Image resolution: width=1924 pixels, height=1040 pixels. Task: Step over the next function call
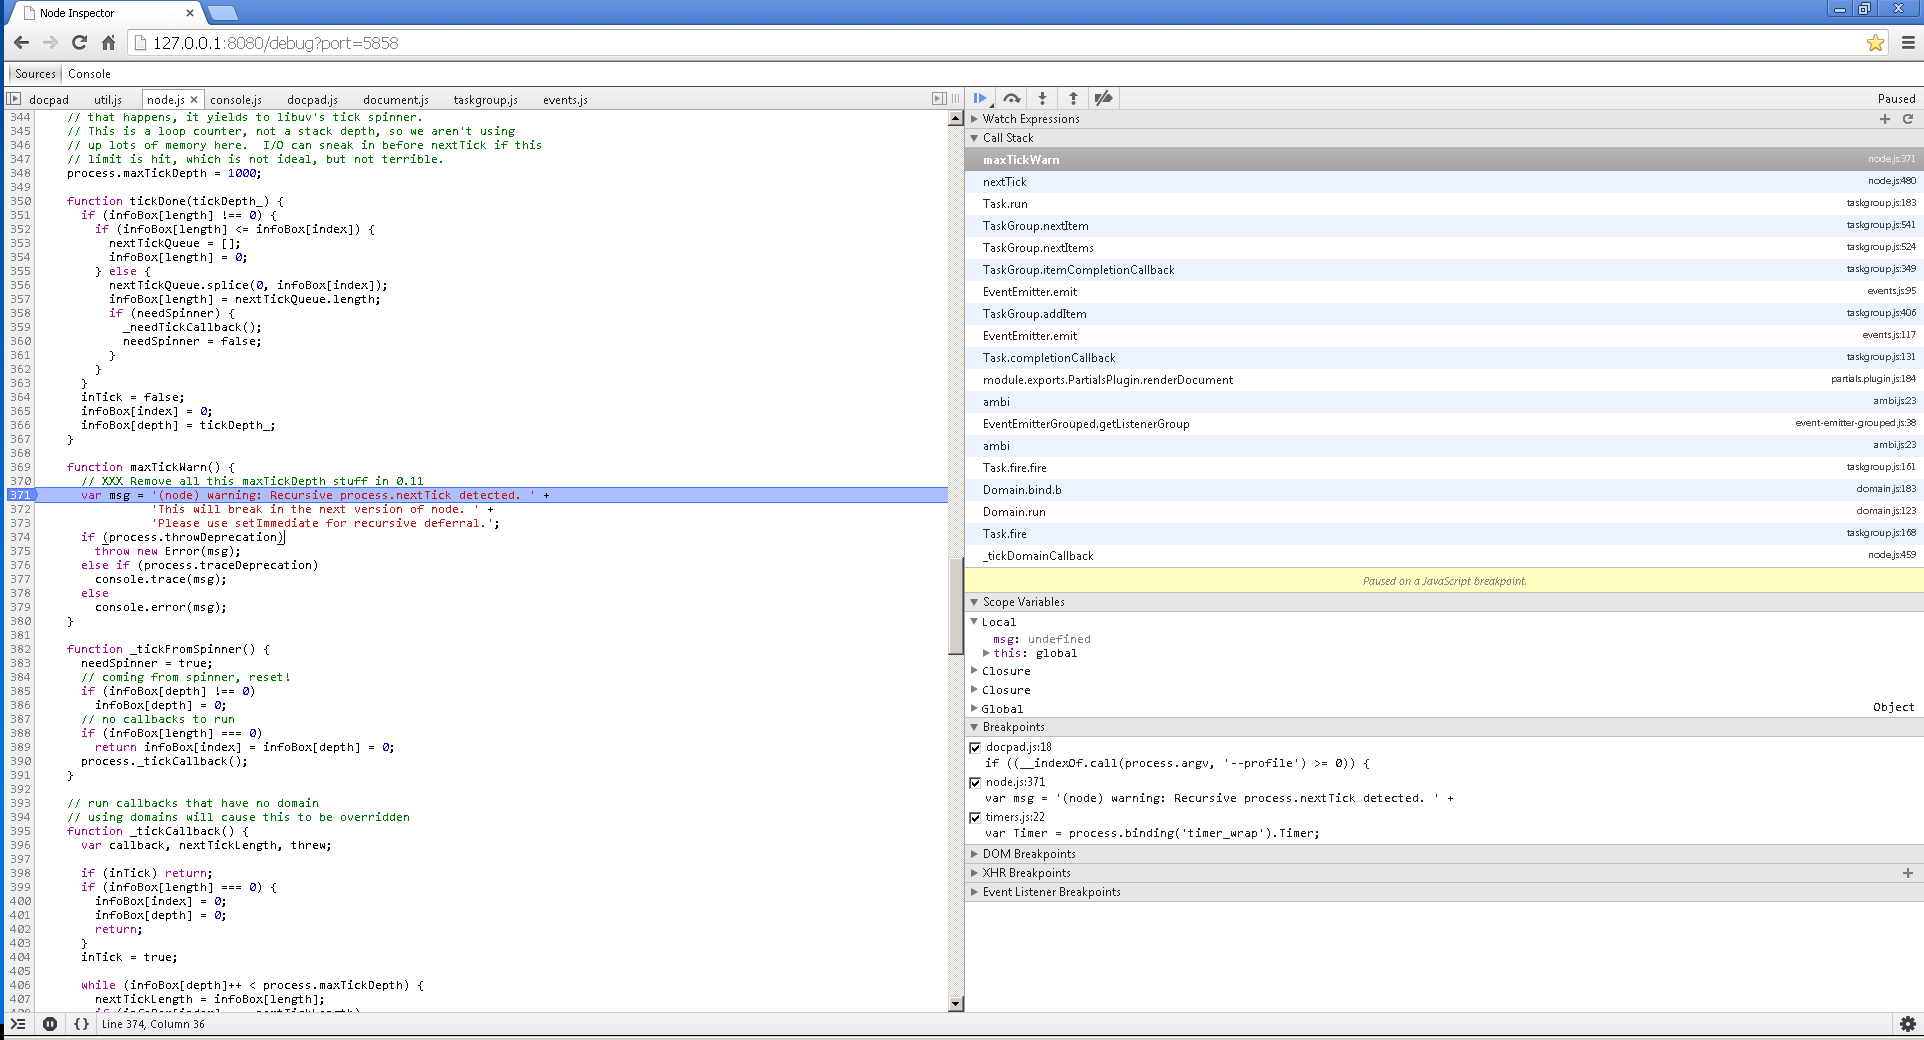tap(1012, 98)
